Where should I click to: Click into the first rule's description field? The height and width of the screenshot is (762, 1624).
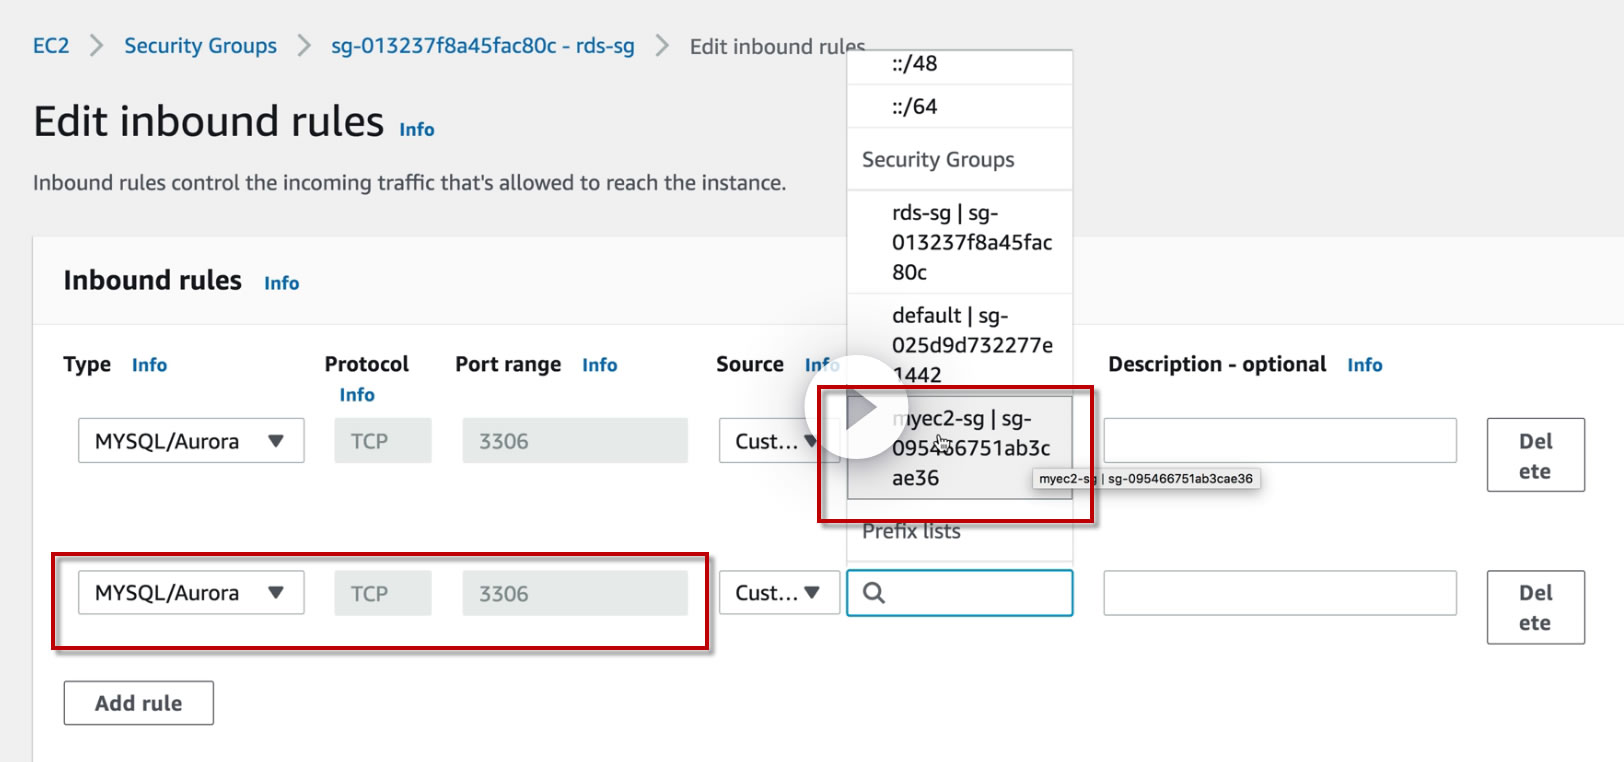[1279, 441]
